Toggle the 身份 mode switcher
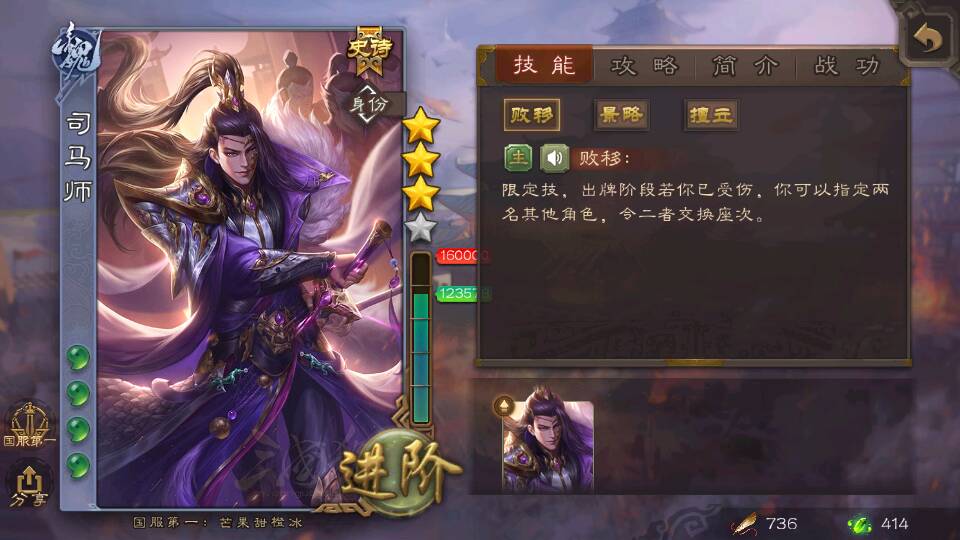Screen dimensions: 960x540 369,104
